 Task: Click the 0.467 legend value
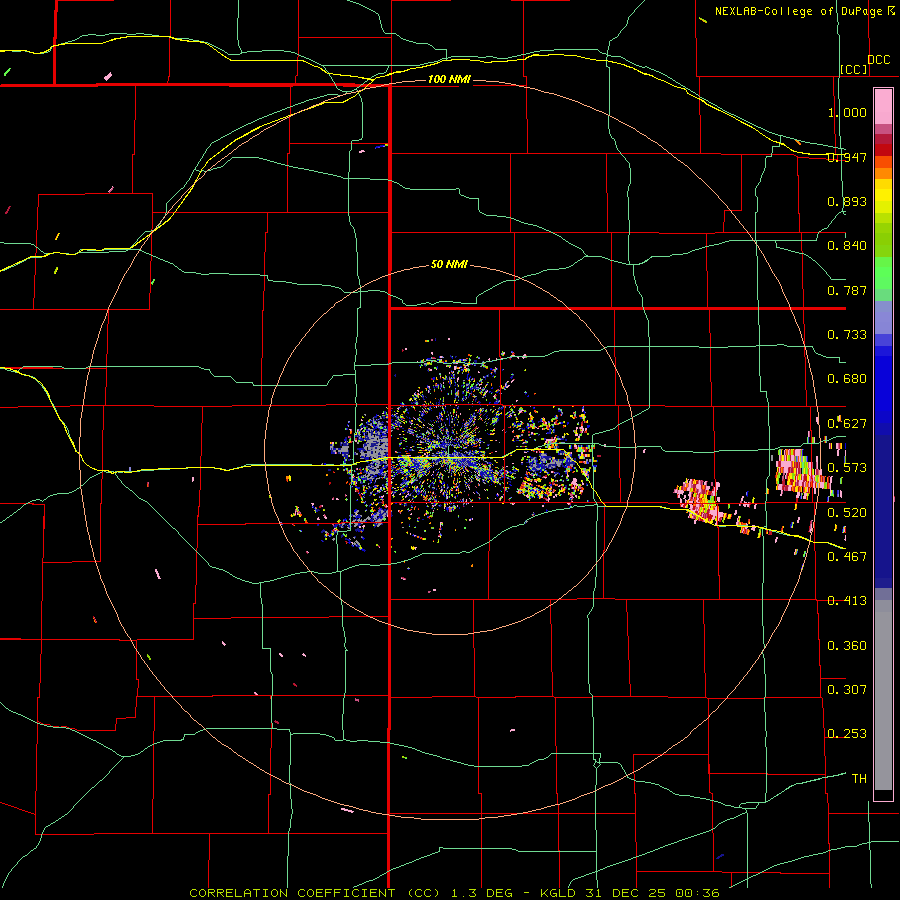(x=847, y=556)
